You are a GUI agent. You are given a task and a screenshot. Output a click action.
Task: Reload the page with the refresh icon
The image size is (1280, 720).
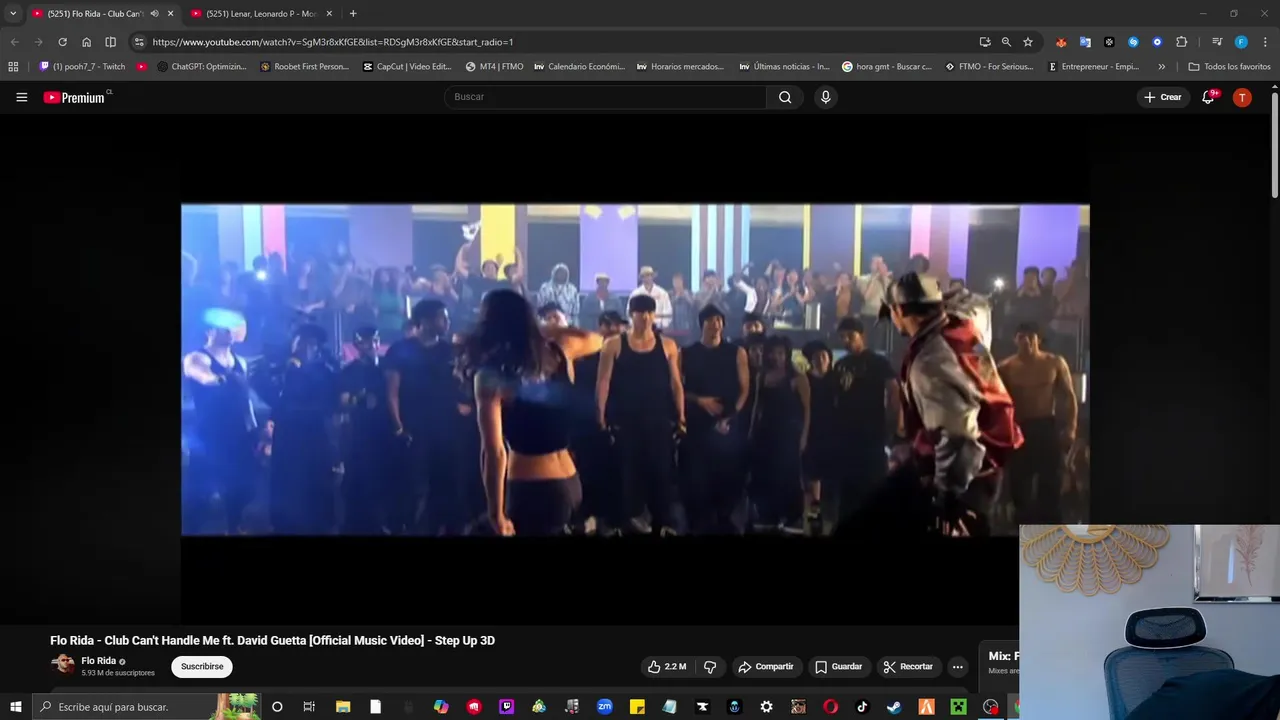click(x=62, y=42)
